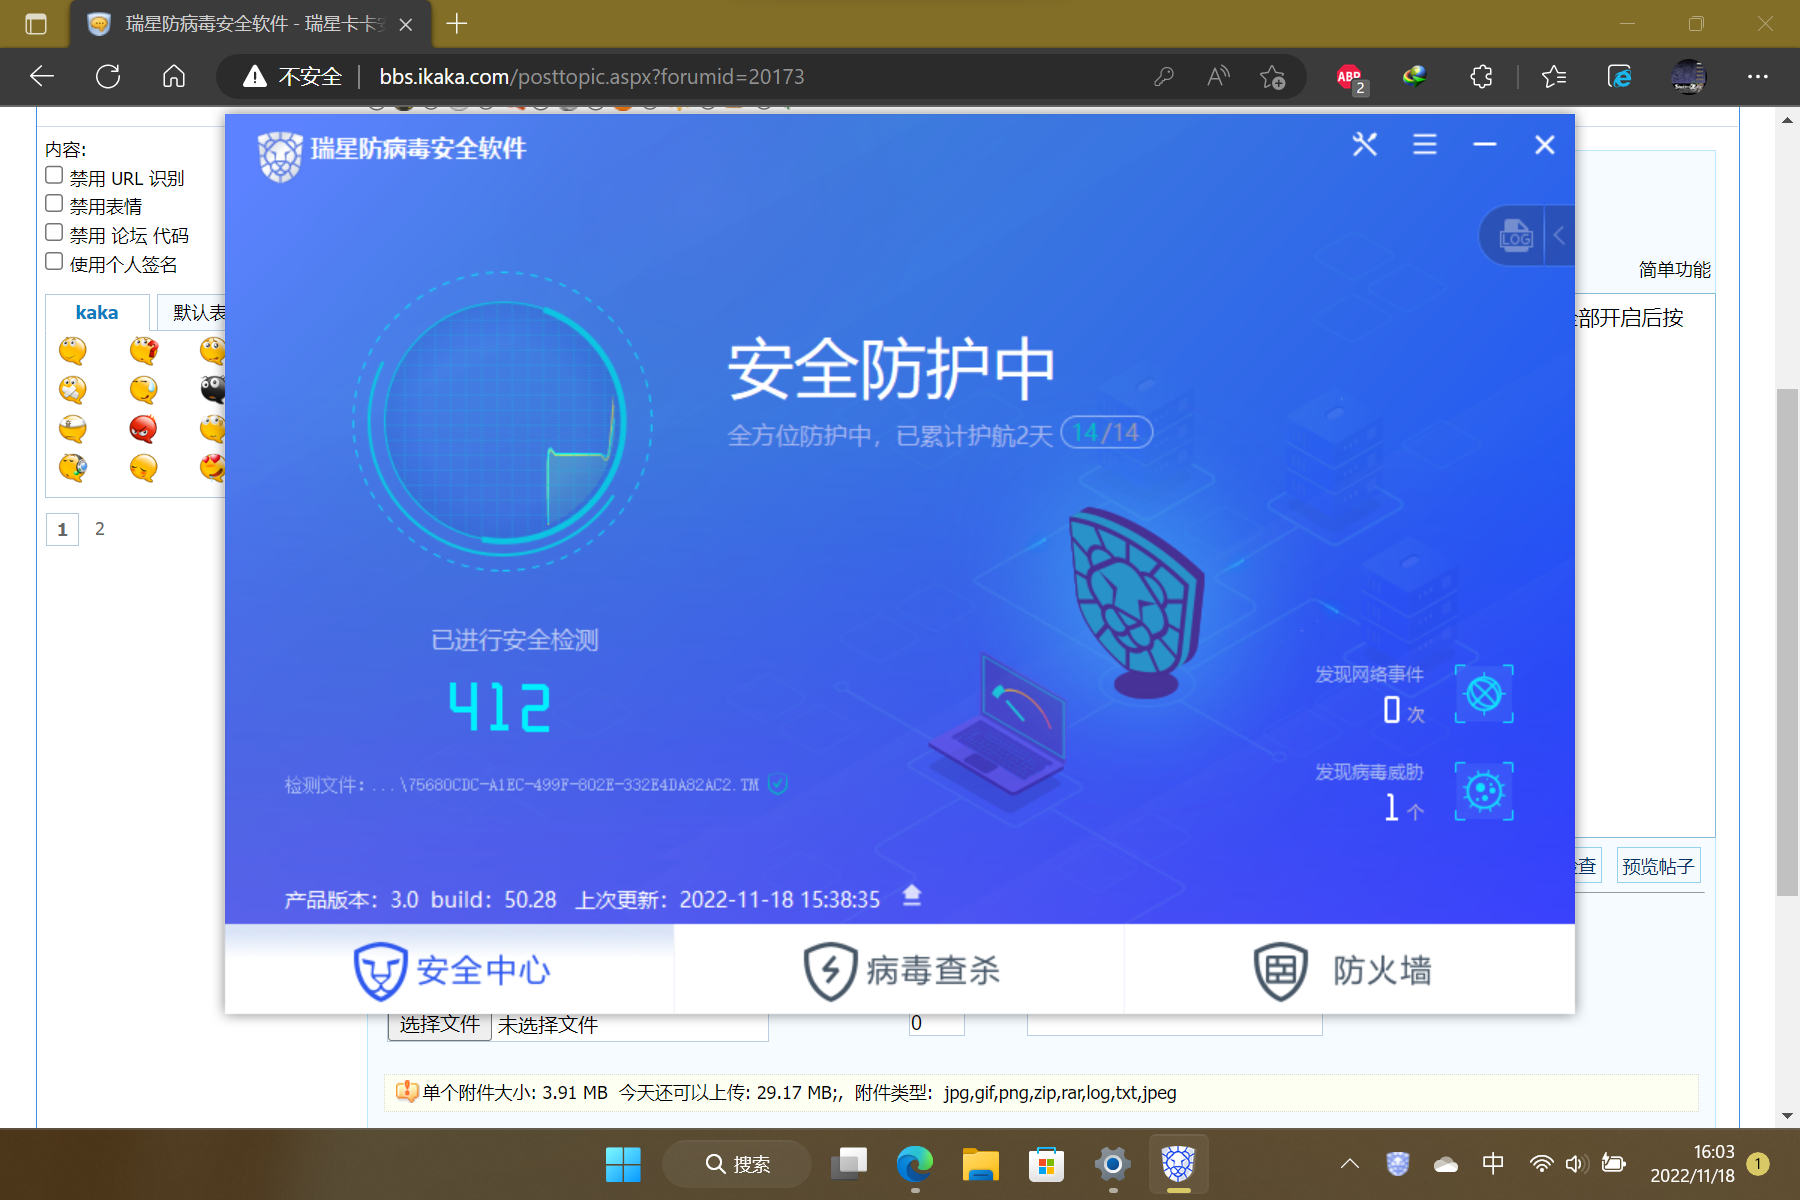Select the 默认表情 emoticon tab
The height and width of the screenshot is (1200, 1800).
(192, 313)
